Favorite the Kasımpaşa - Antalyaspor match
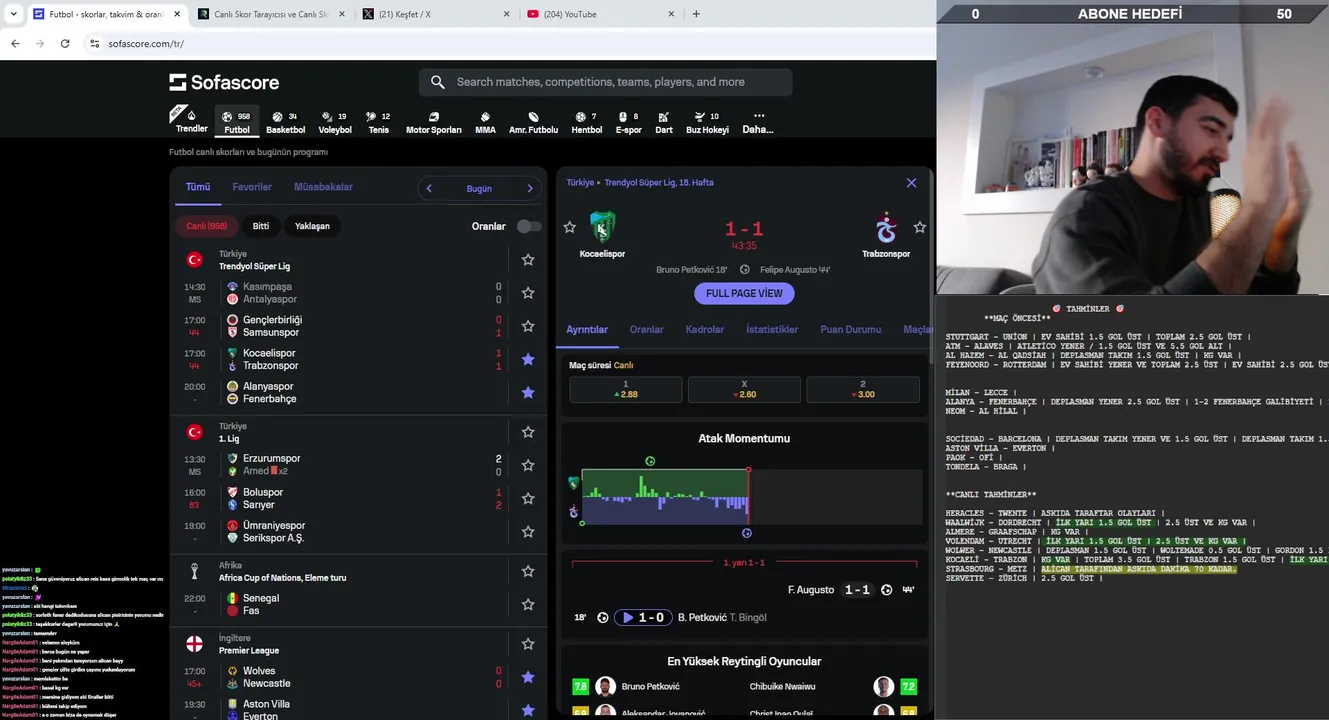This screenshot has width=1329, height=720. [x=528, y=293]
